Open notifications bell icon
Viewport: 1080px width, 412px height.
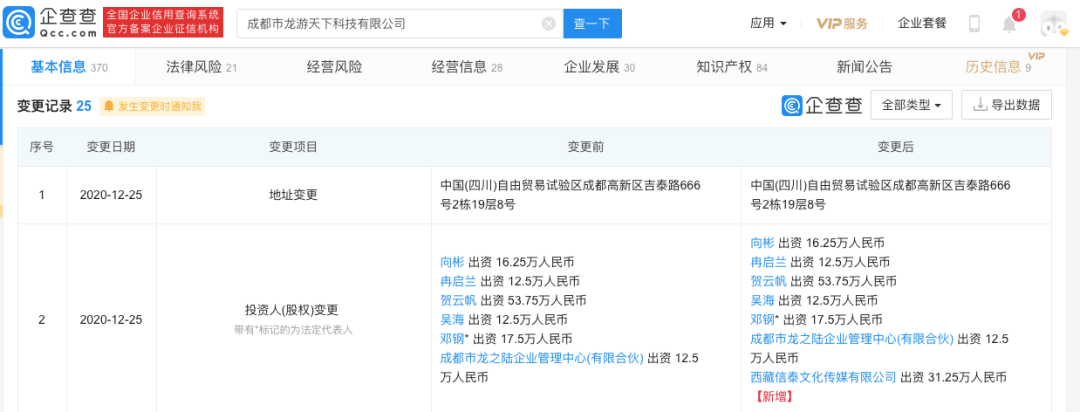(x=1009, y=24)
